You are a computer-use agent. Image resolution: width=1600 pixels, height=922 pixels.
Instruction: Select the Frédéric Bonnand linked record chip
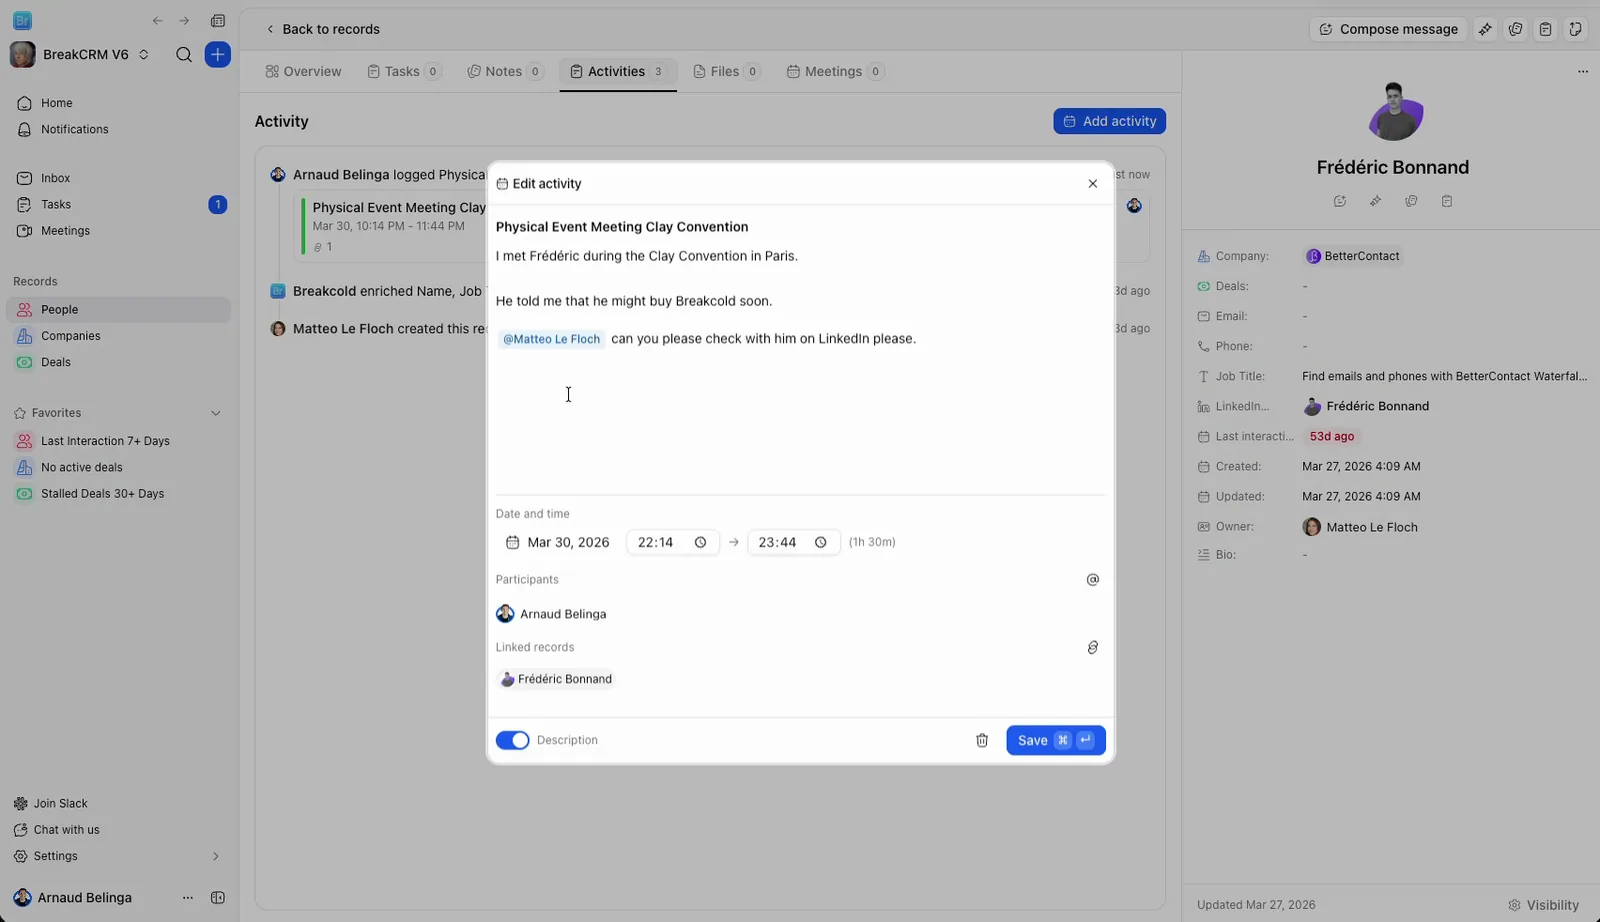click(x=556, y=679)
